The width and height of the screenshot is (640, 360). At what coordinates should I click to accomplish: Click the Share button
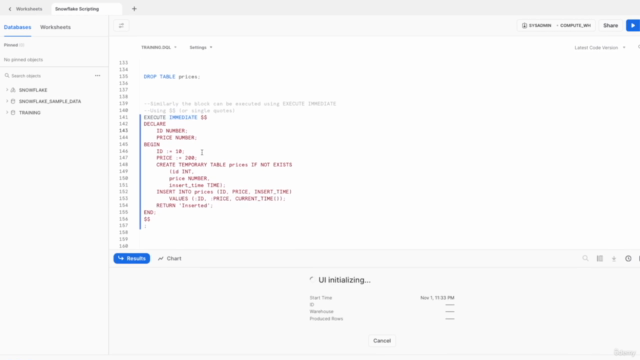coord(611,25)
